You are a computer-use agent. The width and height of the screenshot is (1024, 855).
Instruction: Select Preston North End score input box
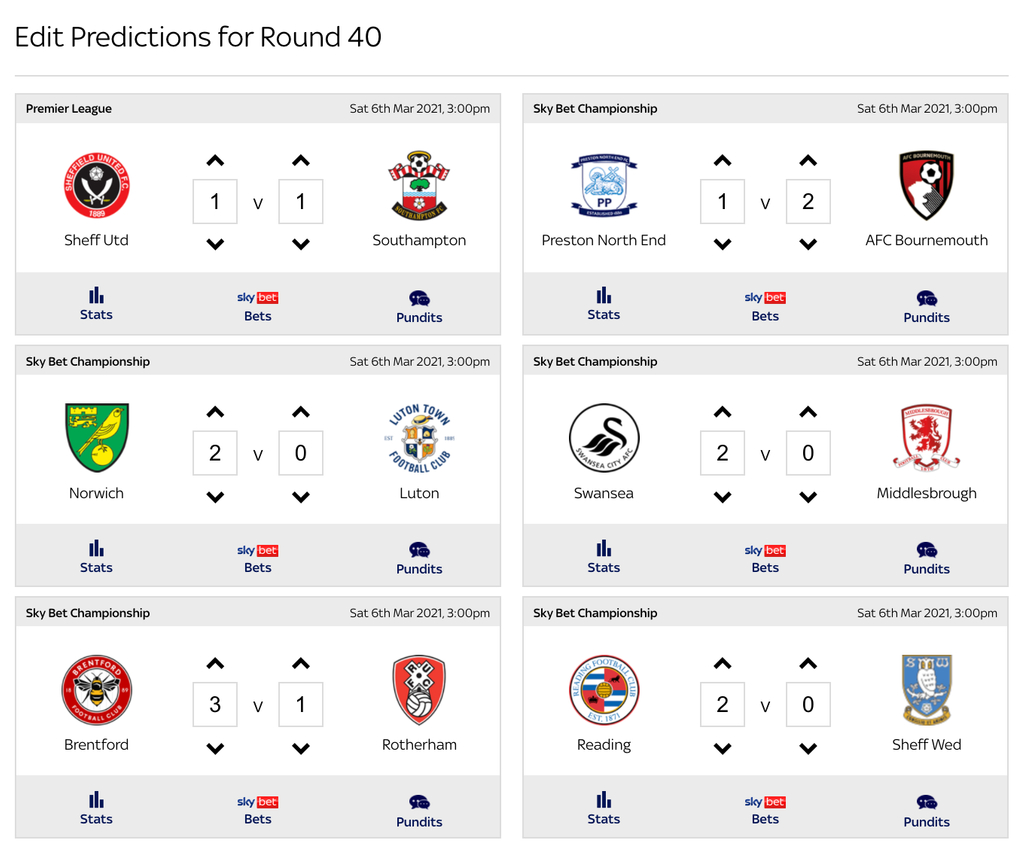[x=722, y=201]
